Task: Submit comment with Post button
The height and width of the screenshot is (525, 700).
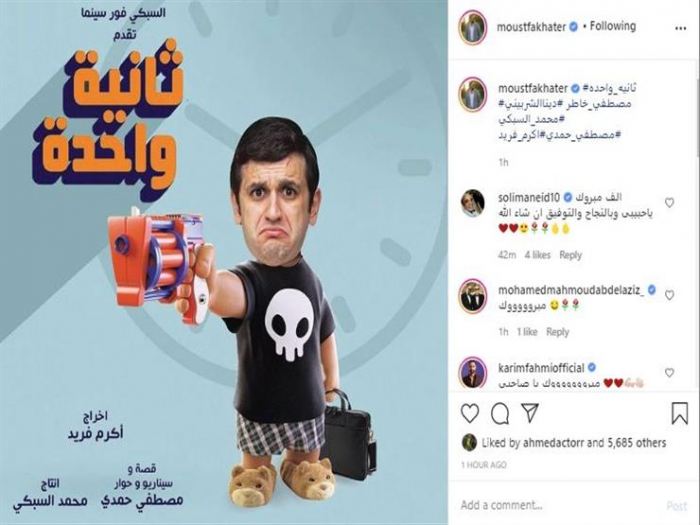Action: (677, 505)
